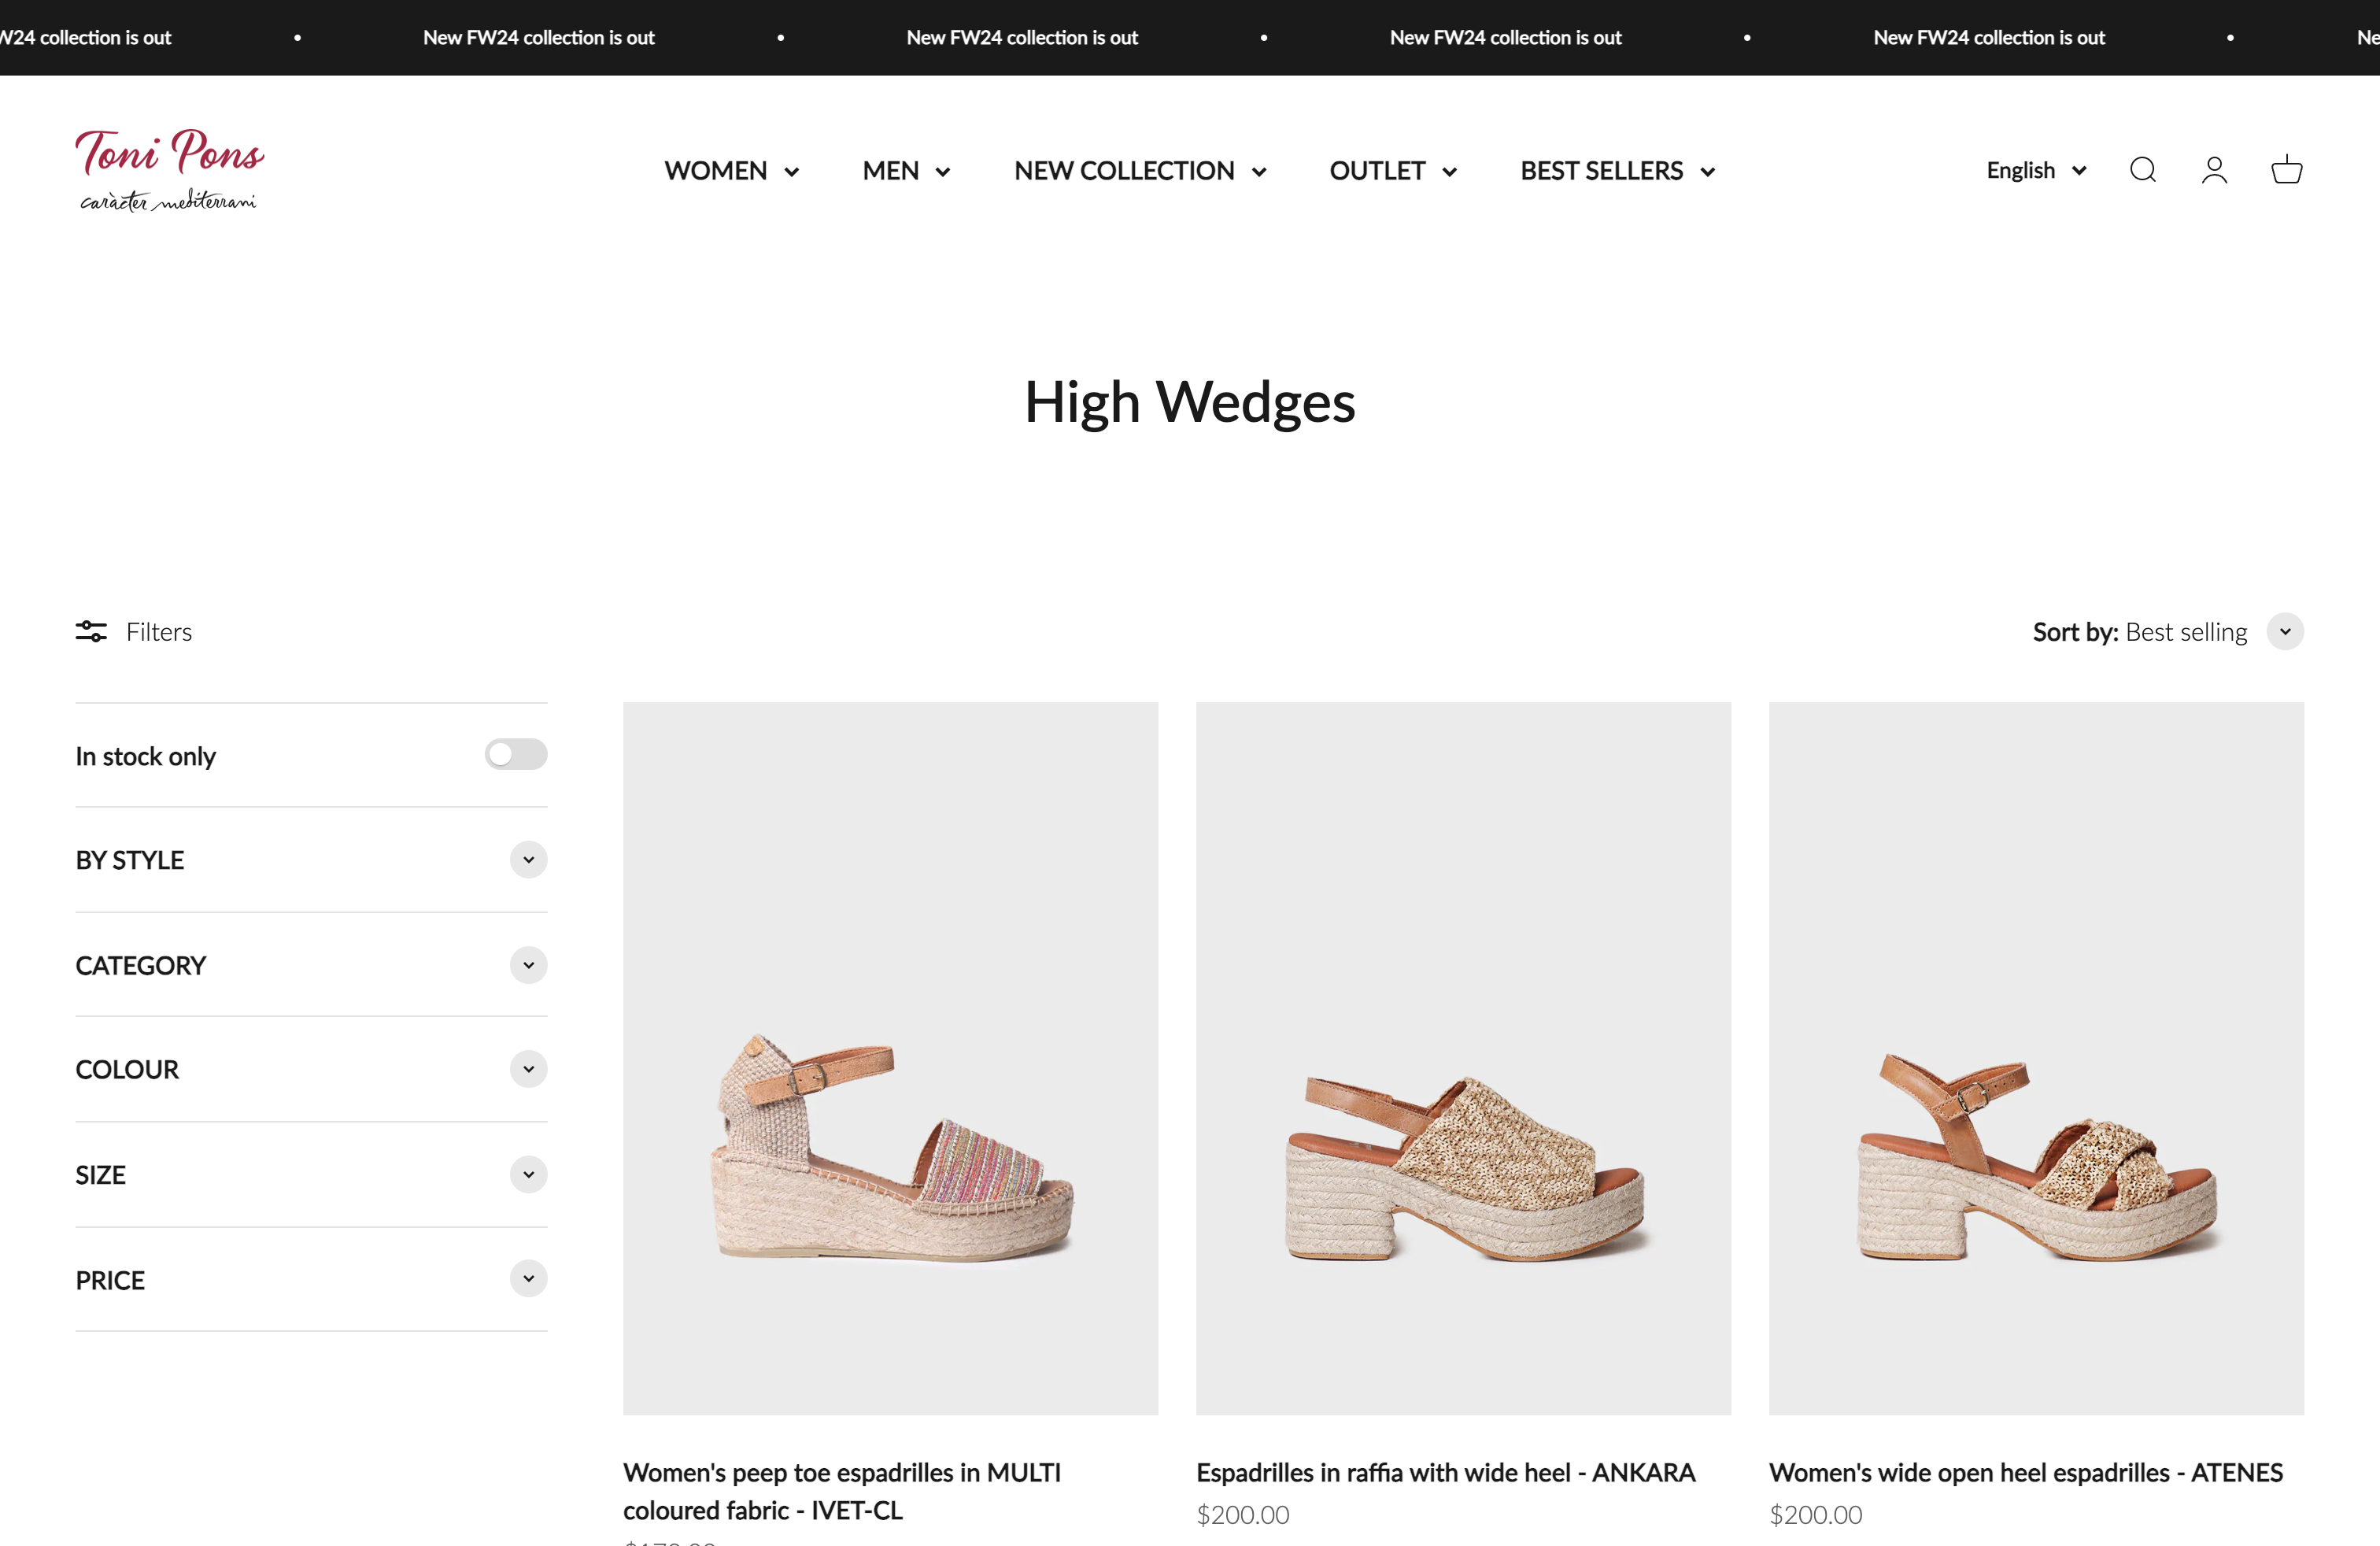
Task: Click the IVET-CL multicoloured espadrille image
Action: click(x=890, y=1058)
